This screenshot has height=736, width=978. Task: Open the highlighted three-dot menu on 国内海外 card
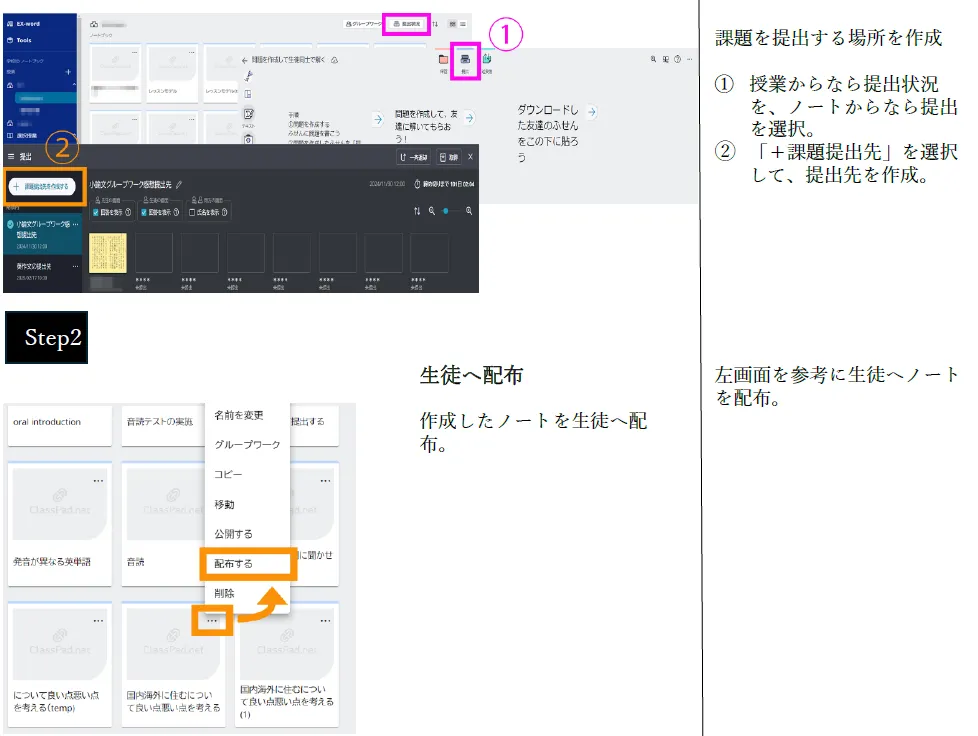[x=212, y=621]
